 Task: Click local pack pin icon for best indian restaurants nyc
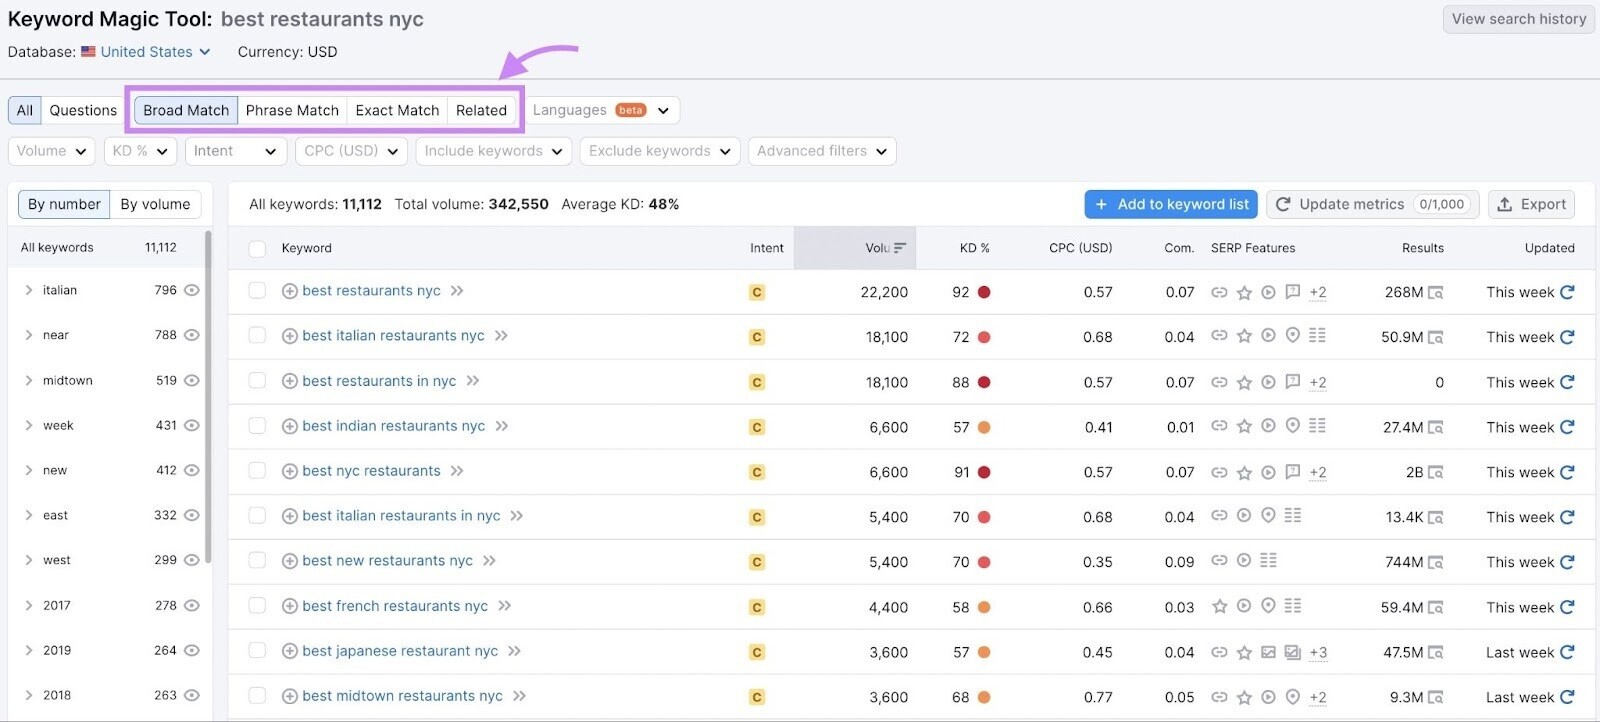1293,426
